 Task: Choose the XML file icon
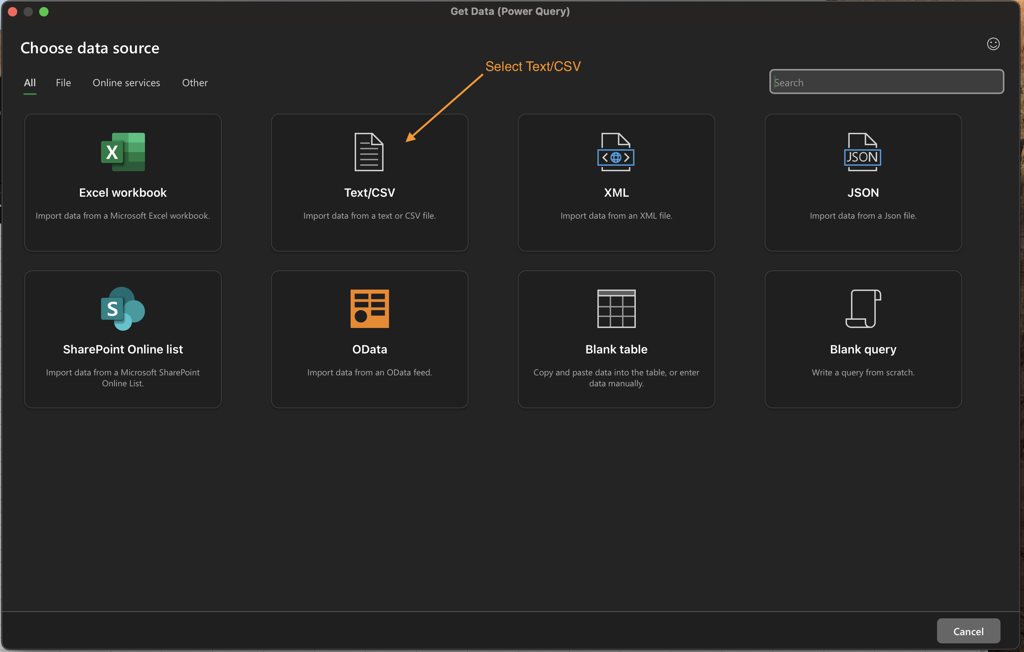(616, 152)
